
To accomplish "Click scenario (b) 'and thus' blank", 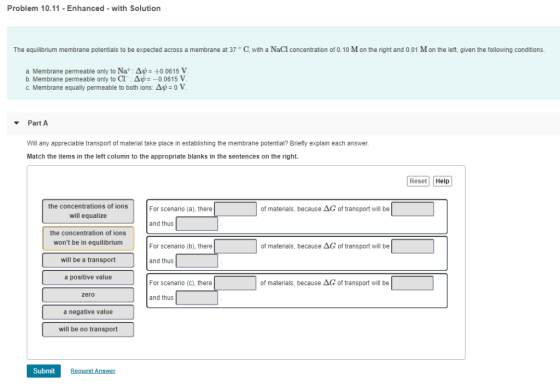I will (197, 261).
